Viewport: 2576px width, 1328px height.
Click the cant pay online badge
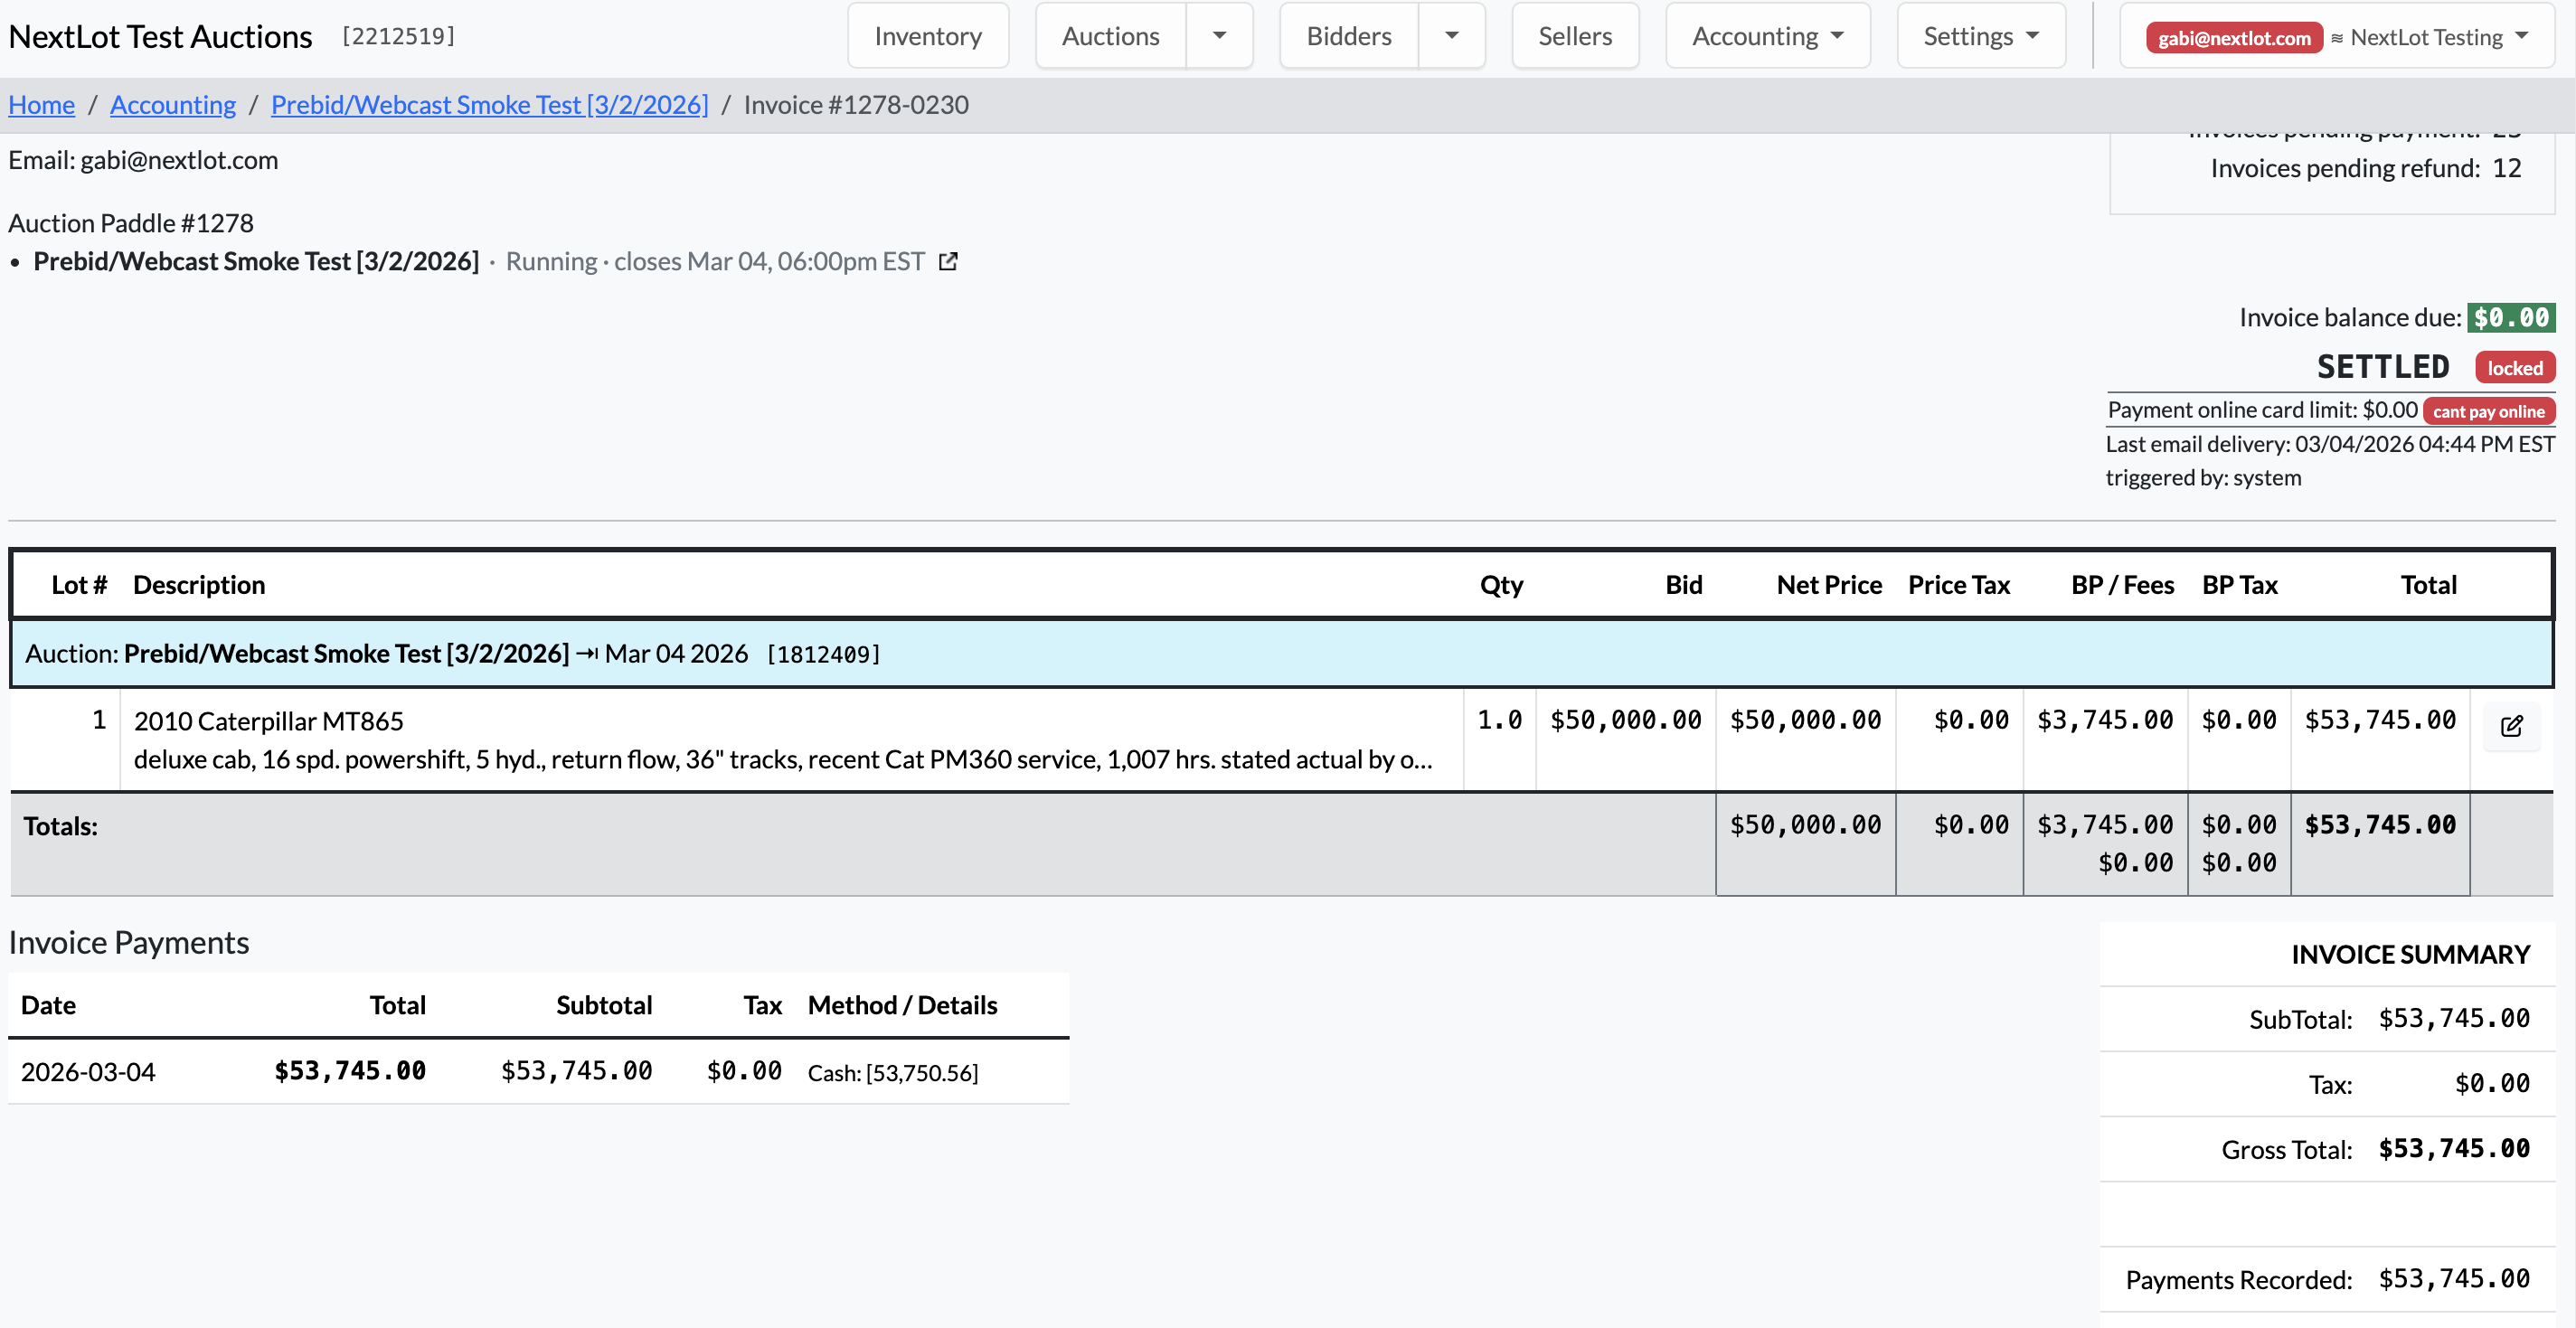2488,411
